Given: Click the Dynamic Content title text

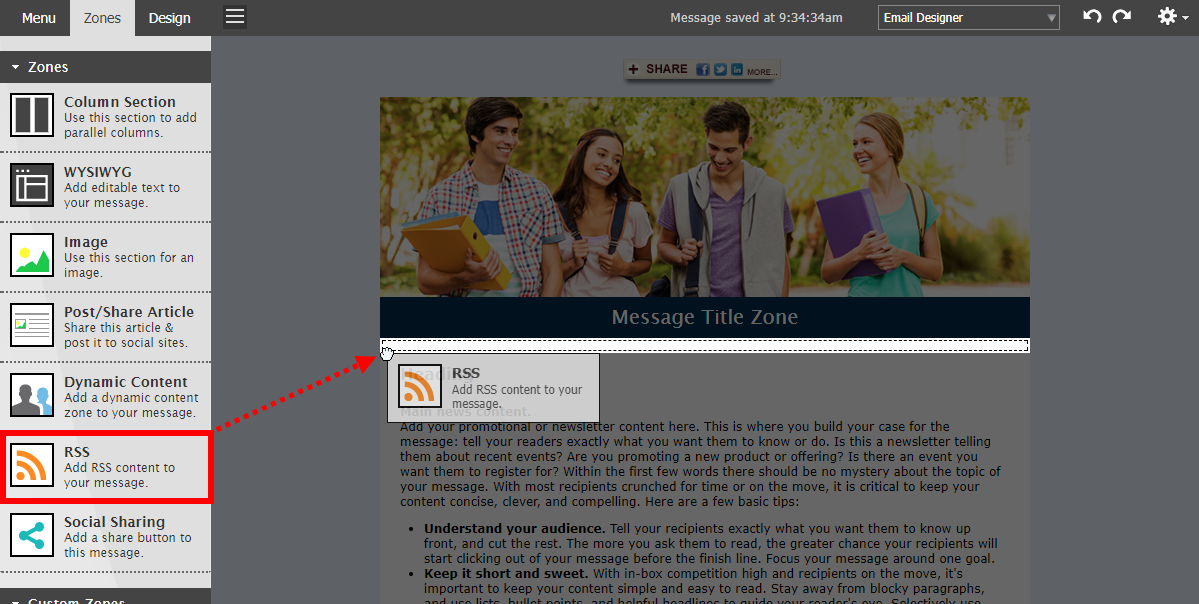Looking at the screenshot, I should coord(125,382).
